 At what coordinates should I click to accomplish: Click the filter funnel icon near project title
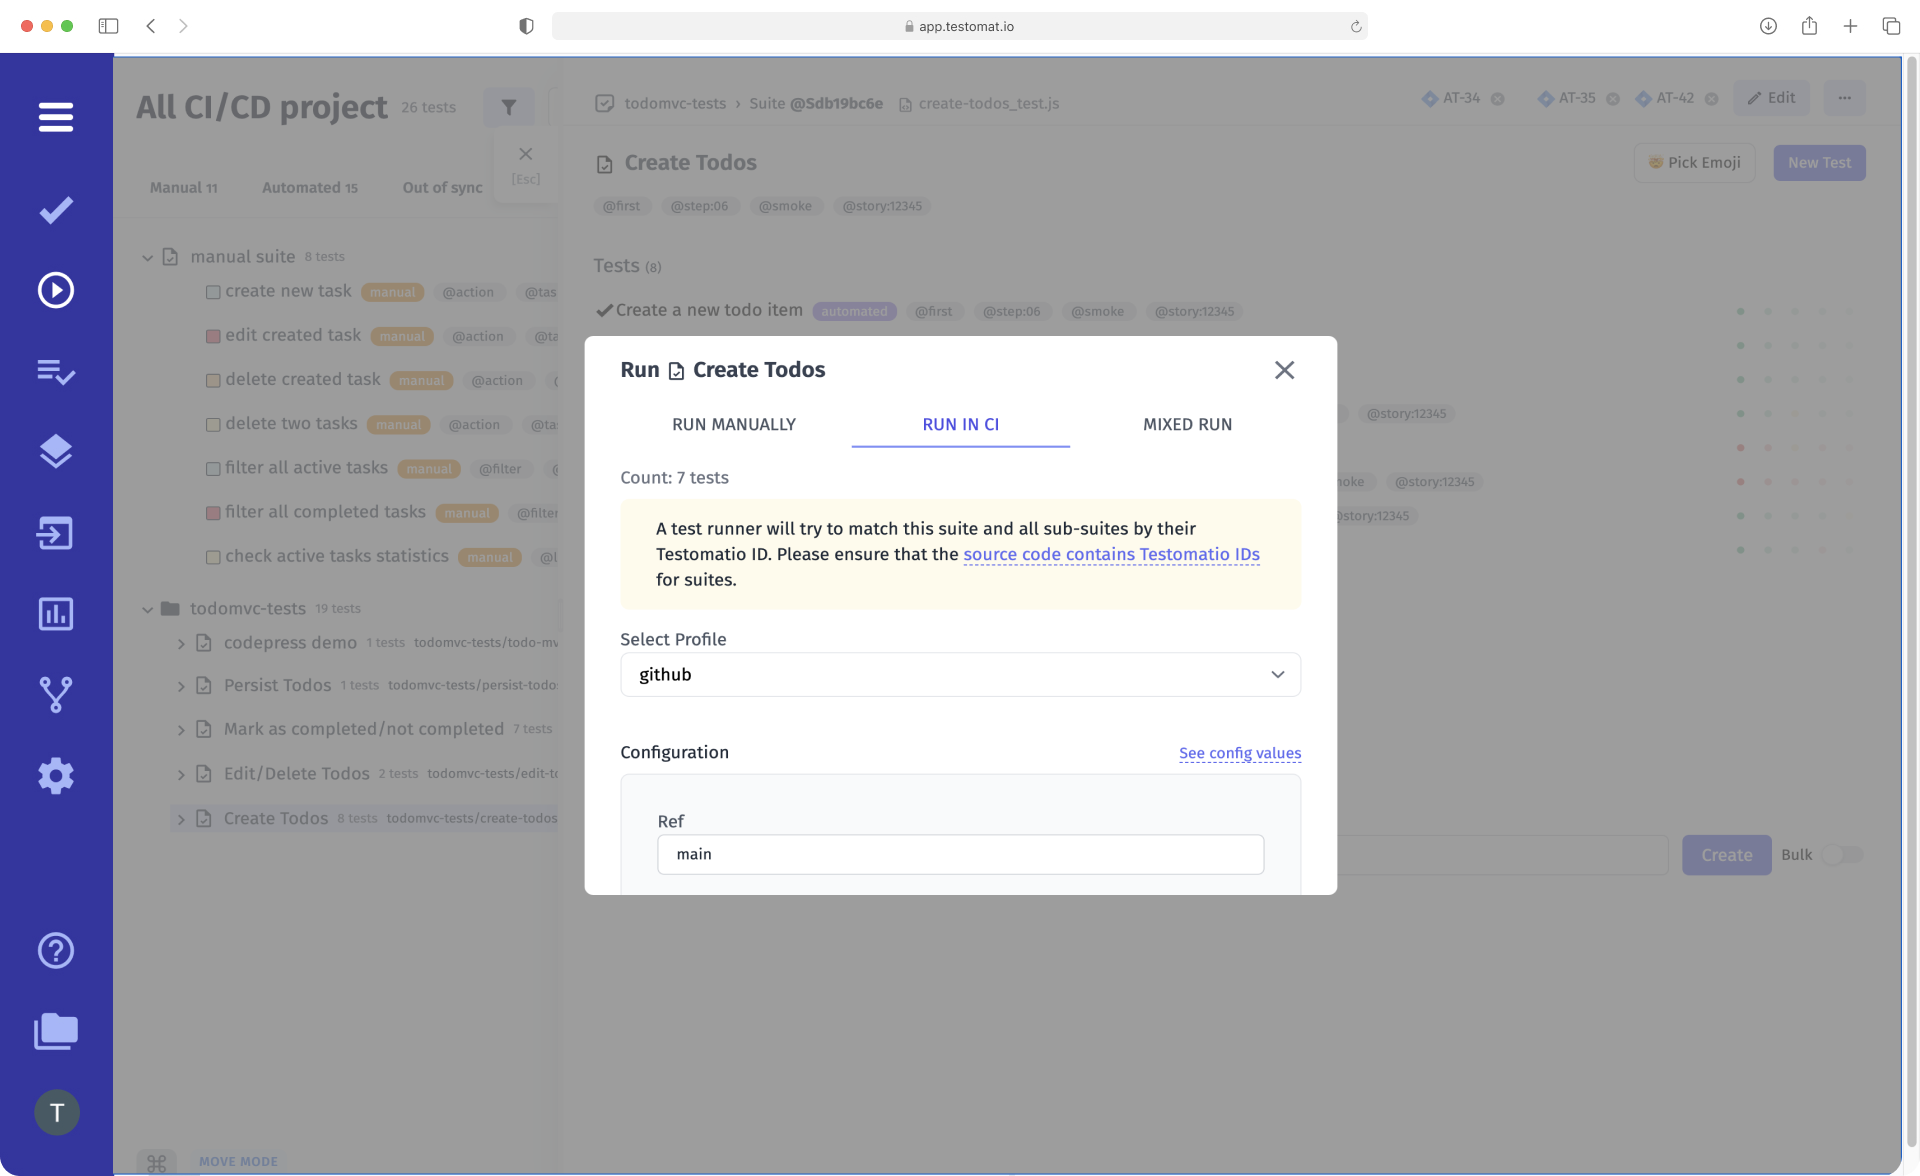coord(509,106)
